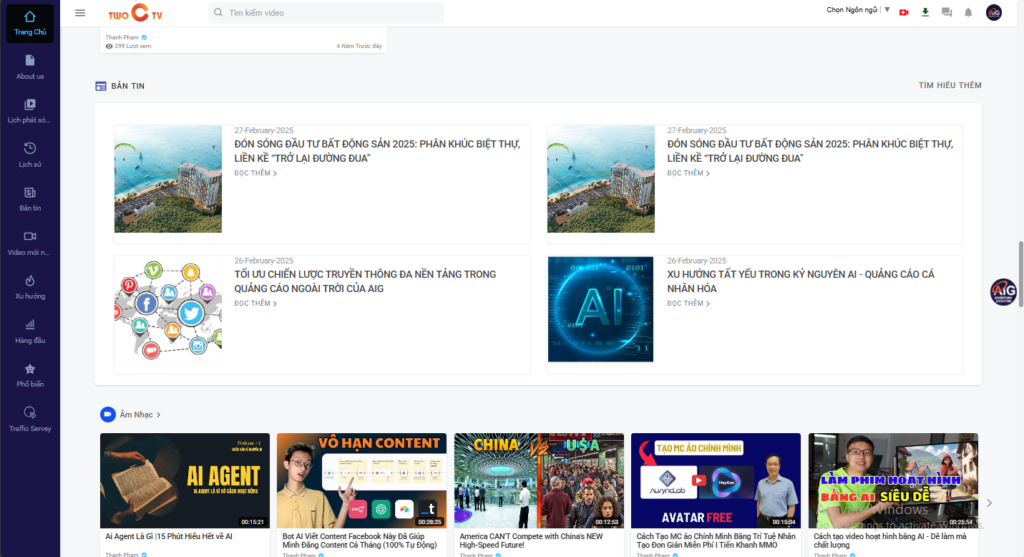Image resolution: width=1024 pixels, height=557 pixels.
Task: Open left ĐÓN SÓNG ĐẦU TƯ article thumbnail
Action: 168,179
